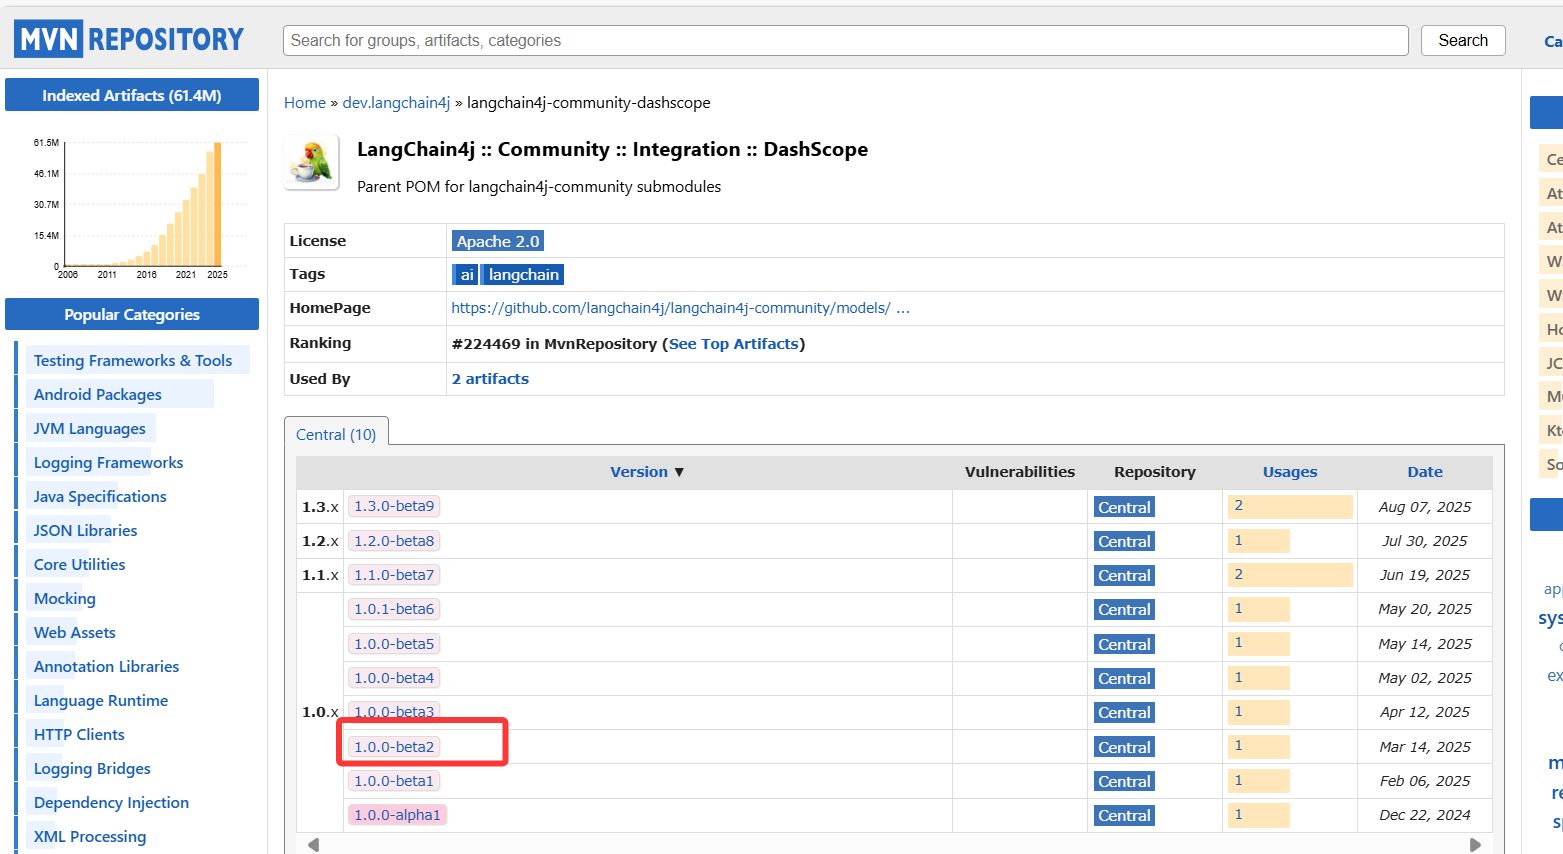Switch to the Central (10) tab
Viewport: 1563px width, 854px height.
coord(336,434)
